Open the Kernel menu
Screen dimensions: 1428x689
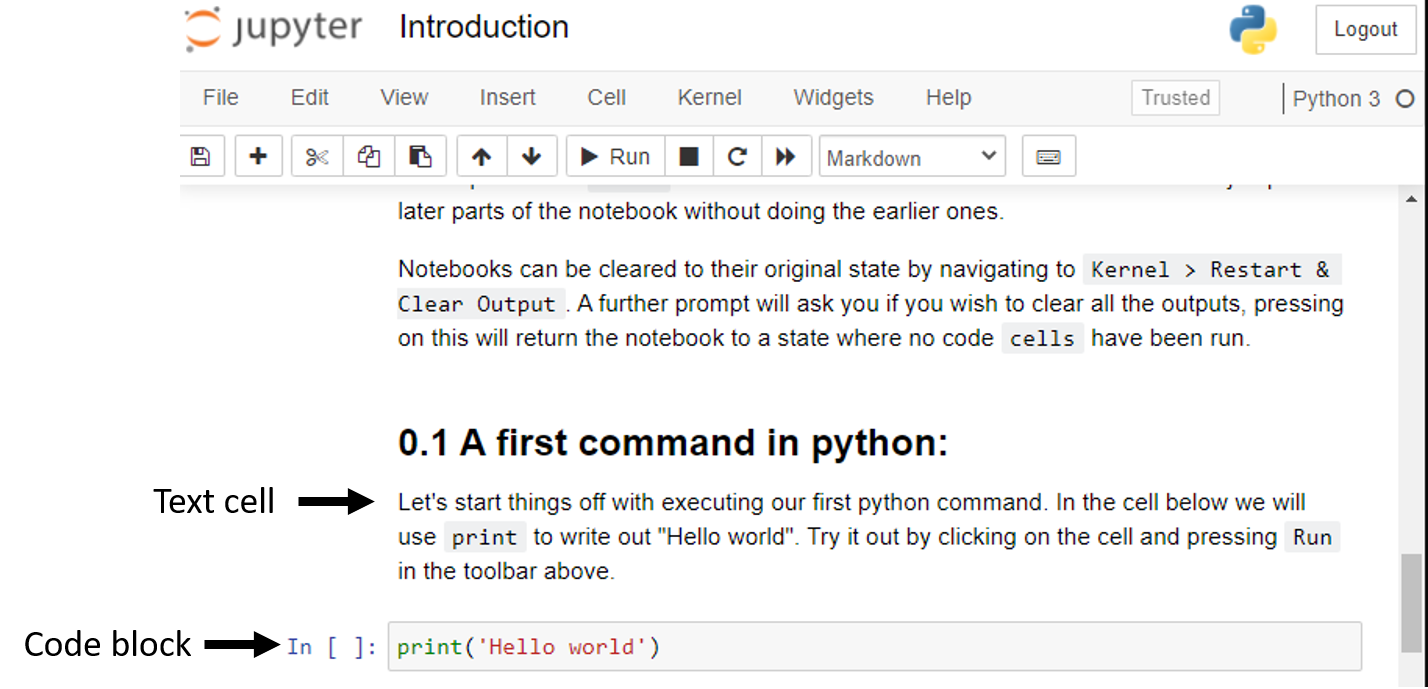[710, 97]
